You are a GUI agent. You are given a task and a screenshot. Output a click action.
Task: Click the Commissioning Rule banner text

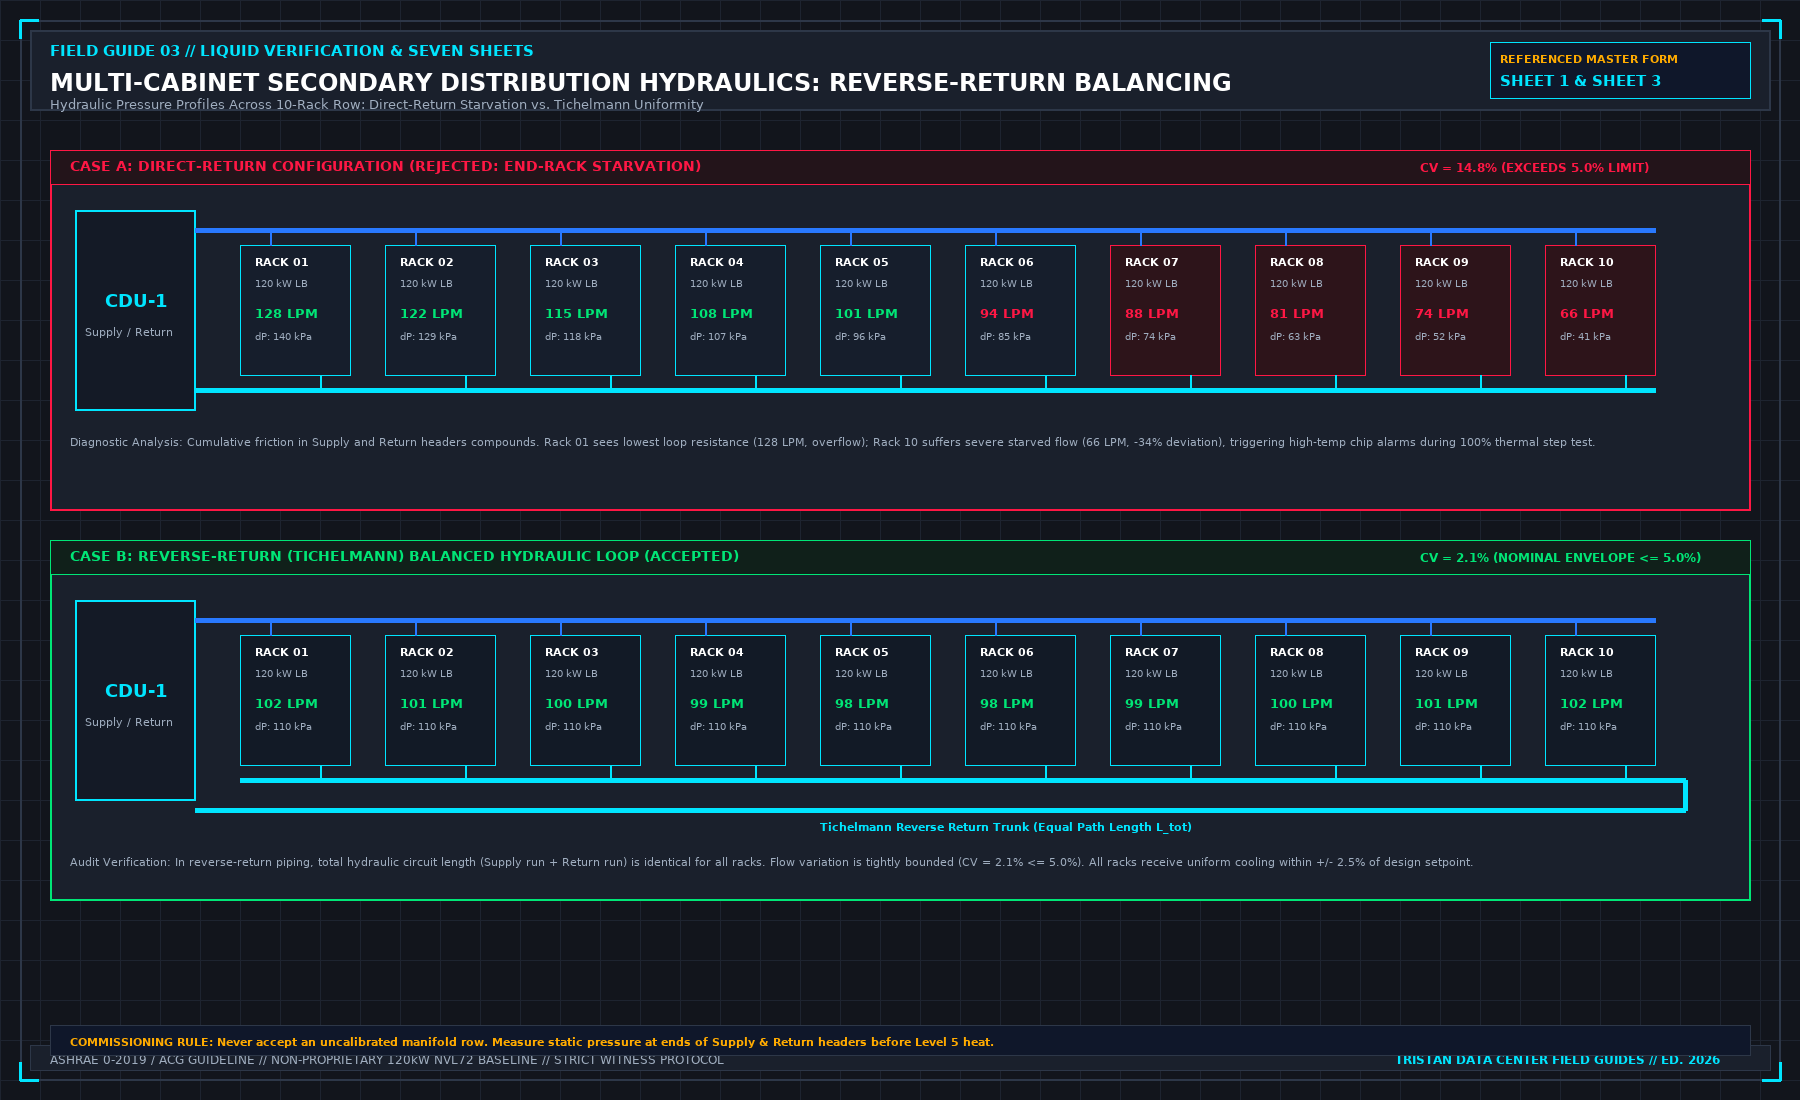point(532,1042)
